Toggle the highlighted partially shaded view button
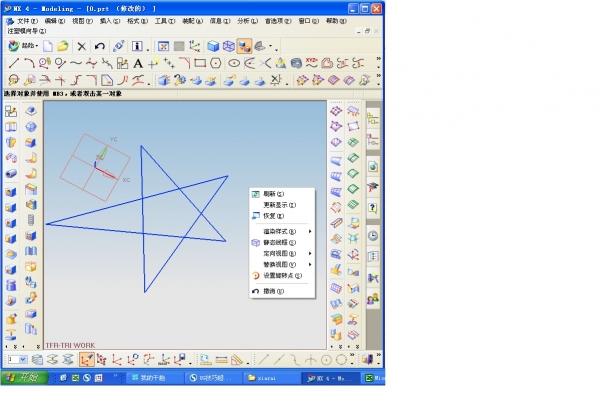This screenshot has height=395, width=600. coord(244,46)
